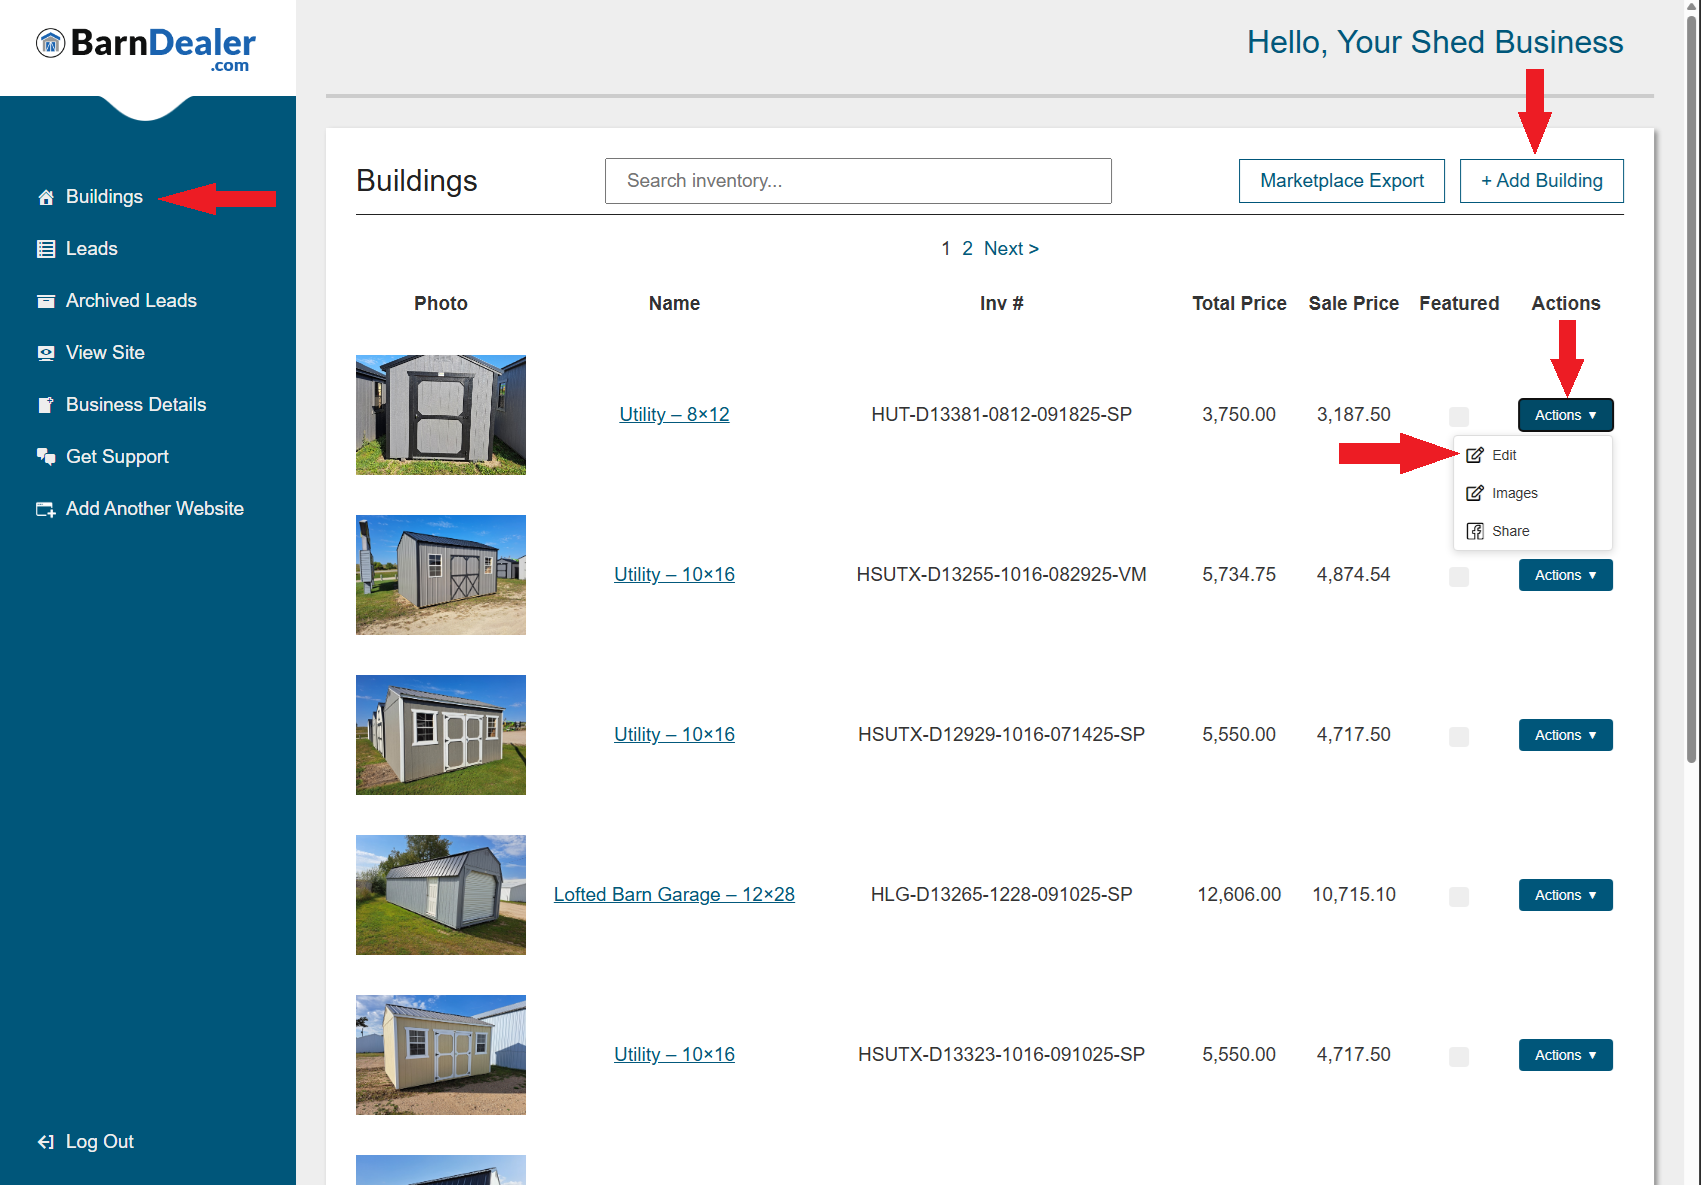
Task: Click the Lofted Barn Garage photo
Action: (x=441, y=895)
